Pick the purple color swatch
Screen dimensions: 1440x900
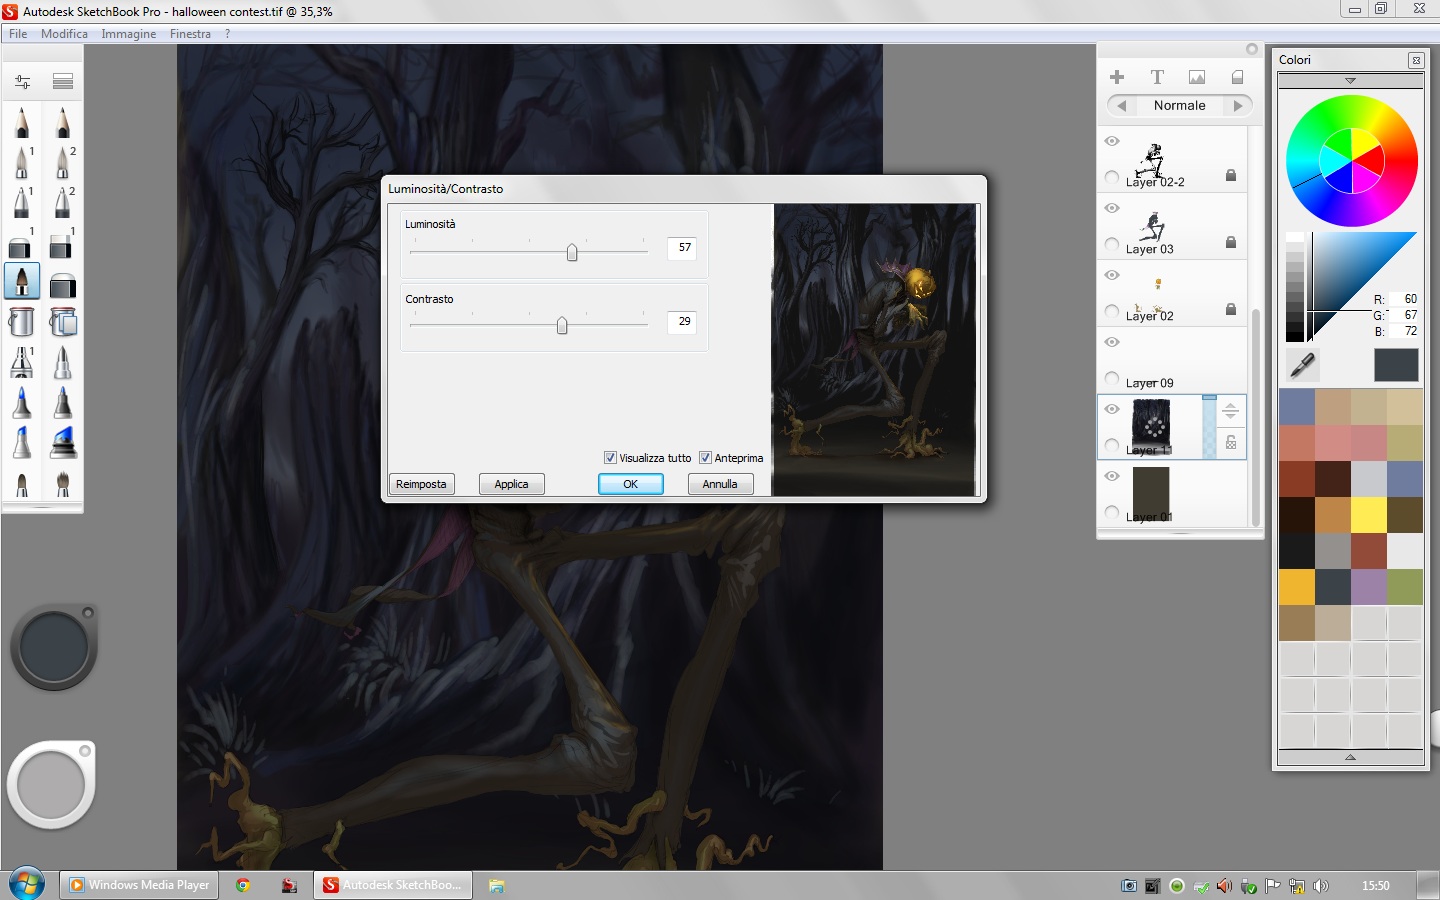click(1368, 587)
